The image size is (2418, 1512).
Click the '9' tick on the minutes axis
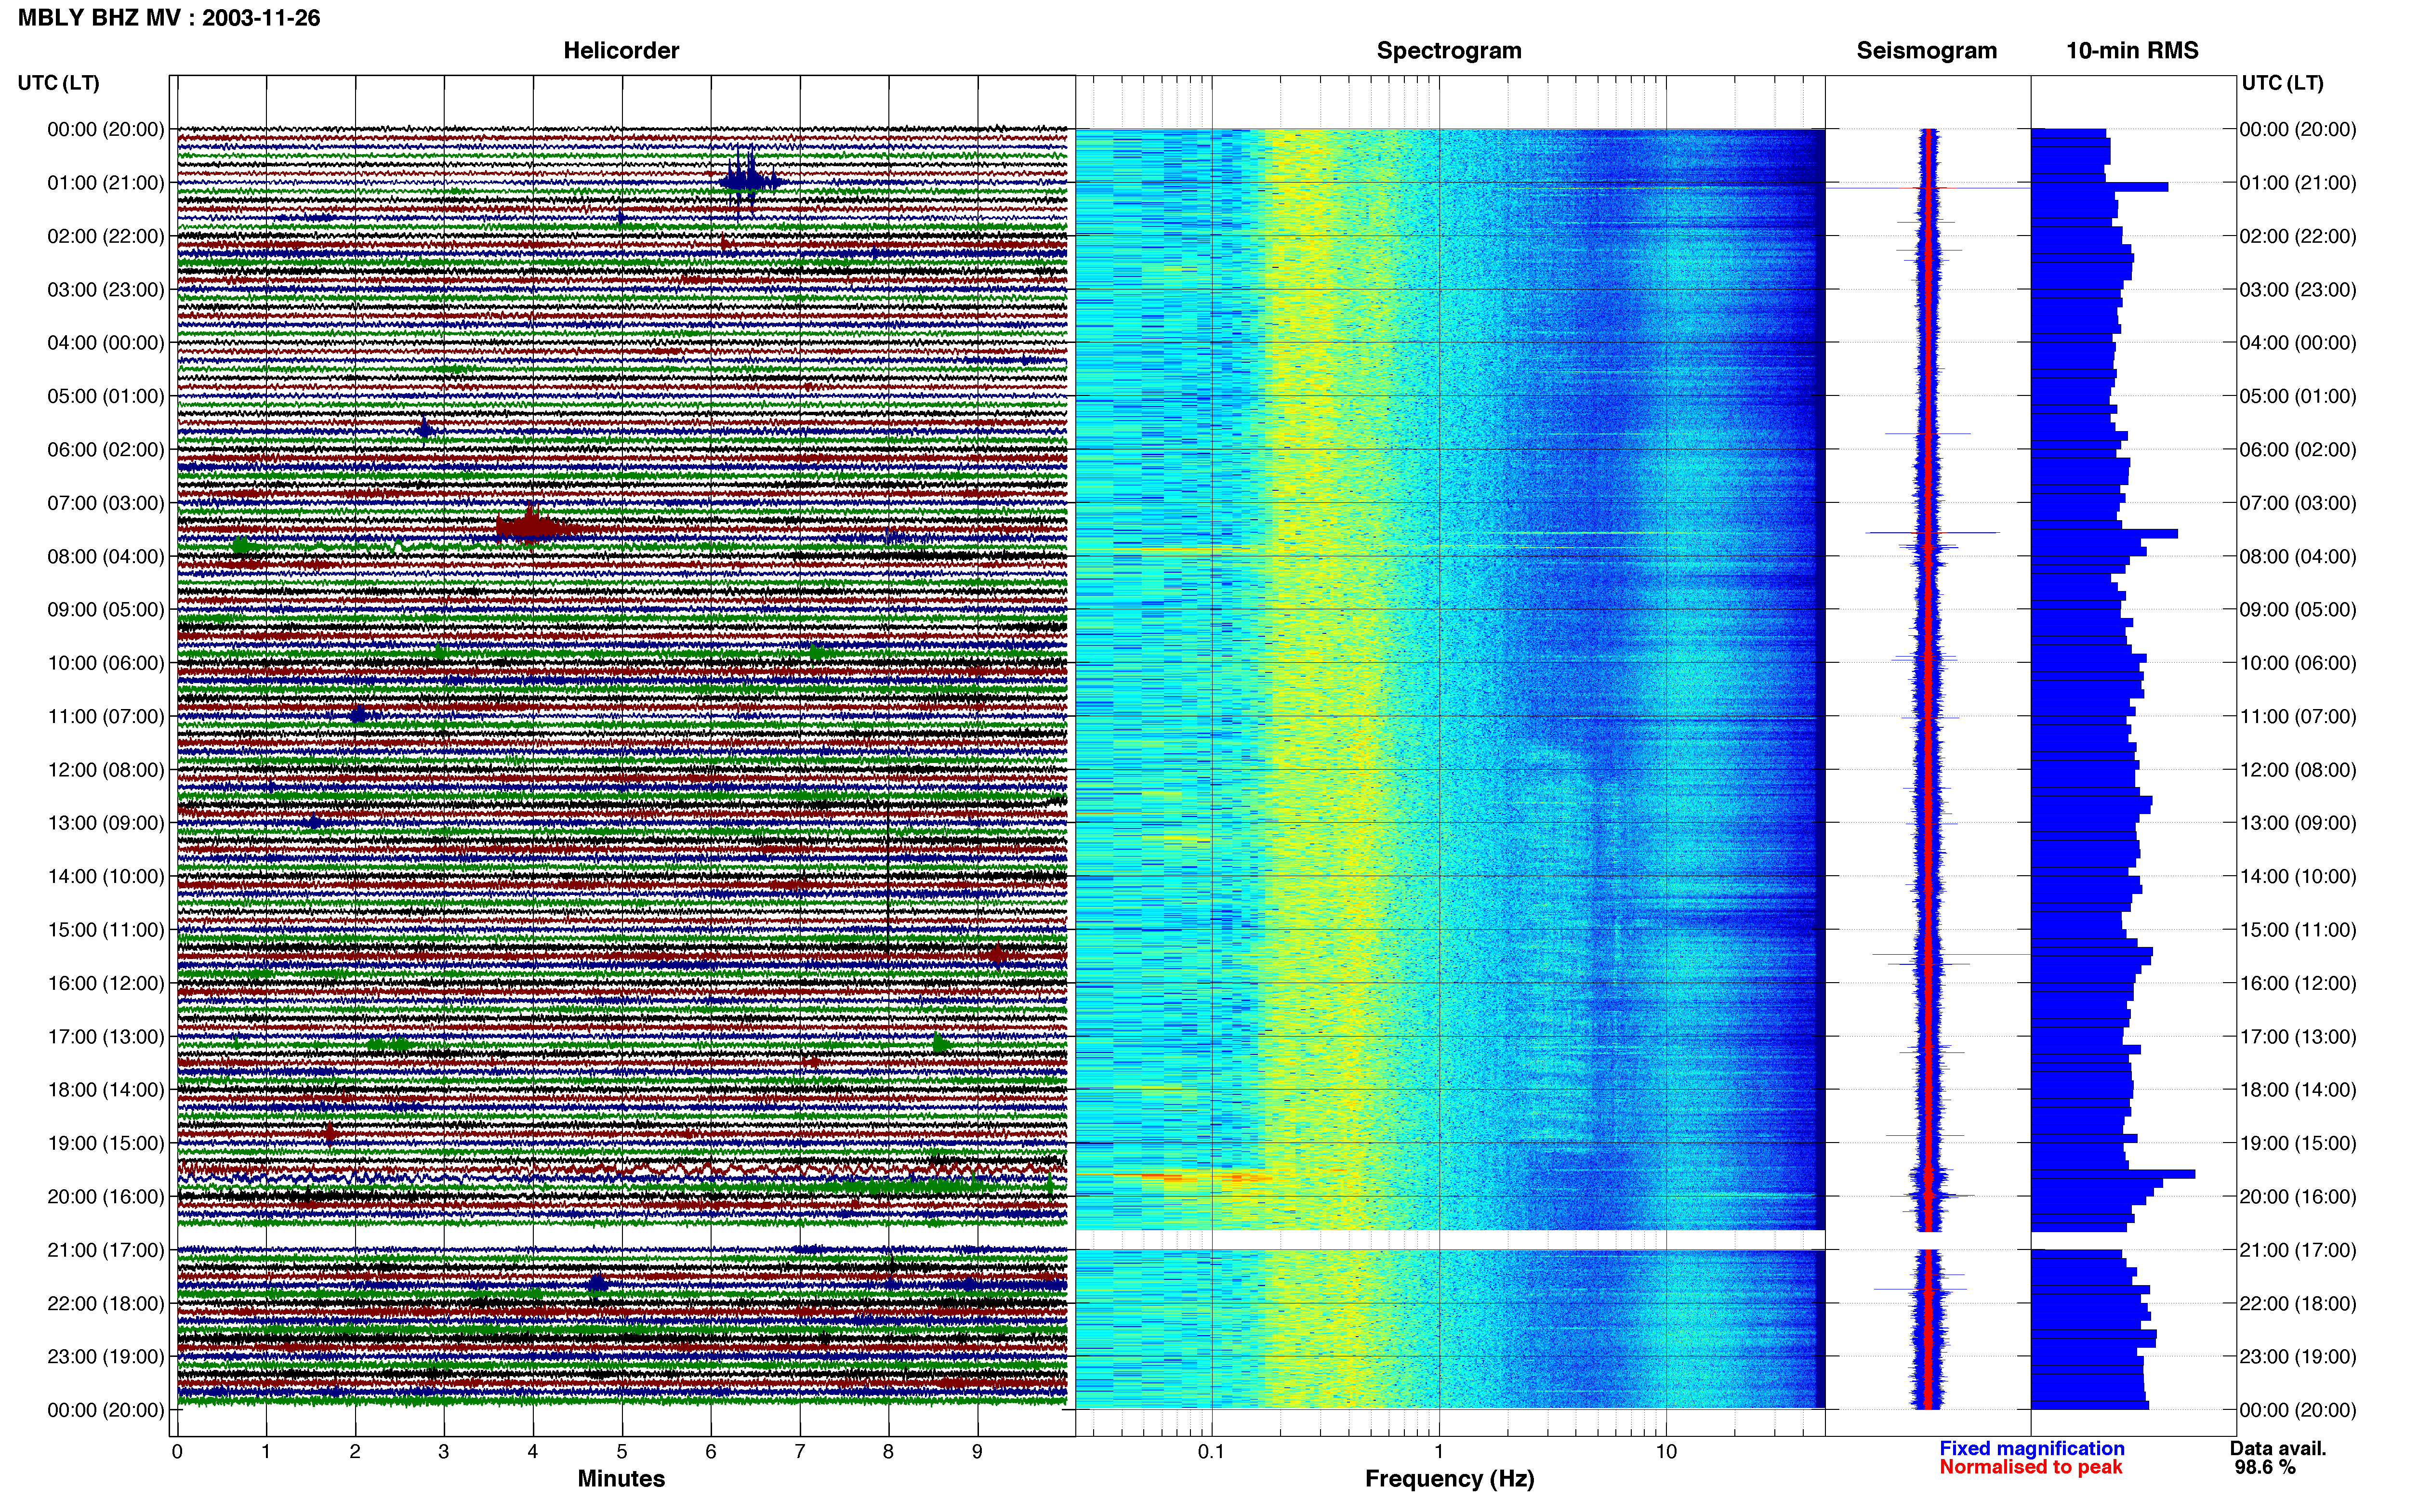coord(977,1451)
